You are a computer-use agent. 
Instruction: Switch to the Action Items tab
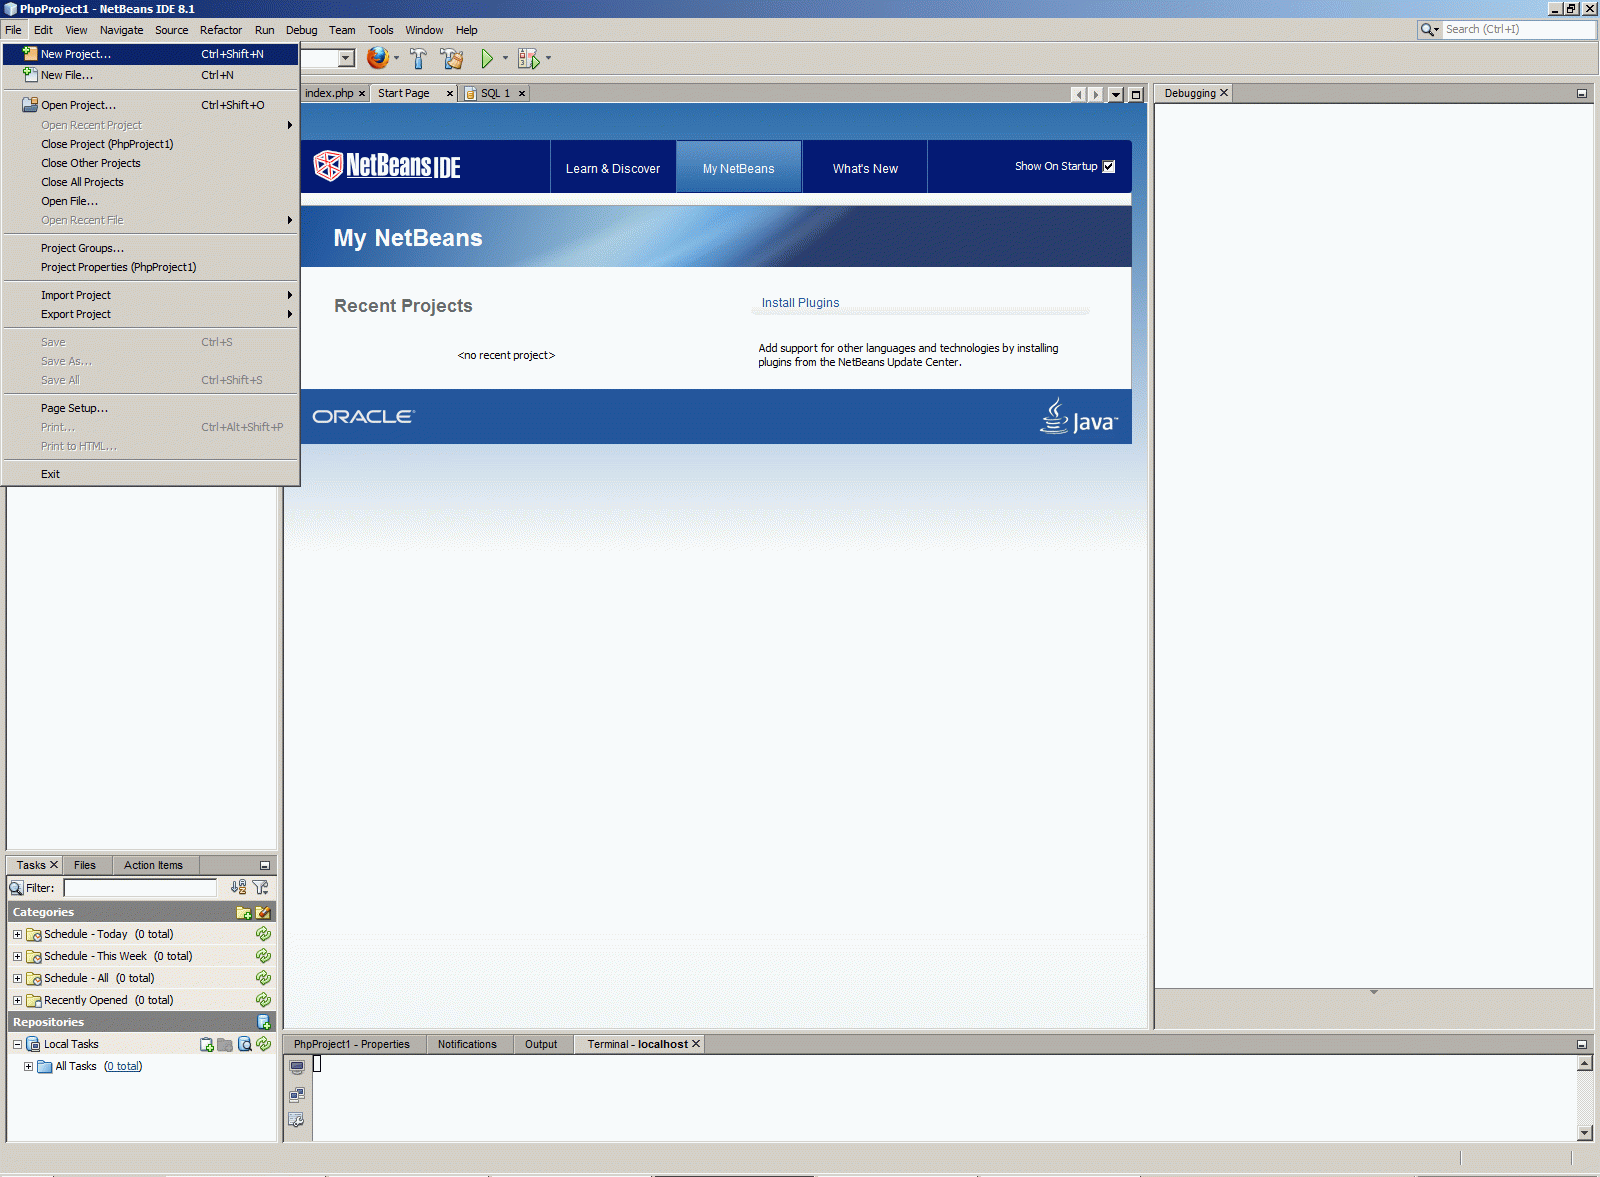154,865
